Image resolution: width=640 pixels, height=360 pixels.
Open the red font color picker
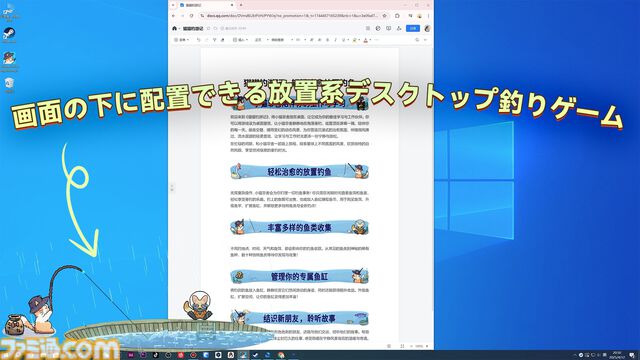click(x=366, y=40)
